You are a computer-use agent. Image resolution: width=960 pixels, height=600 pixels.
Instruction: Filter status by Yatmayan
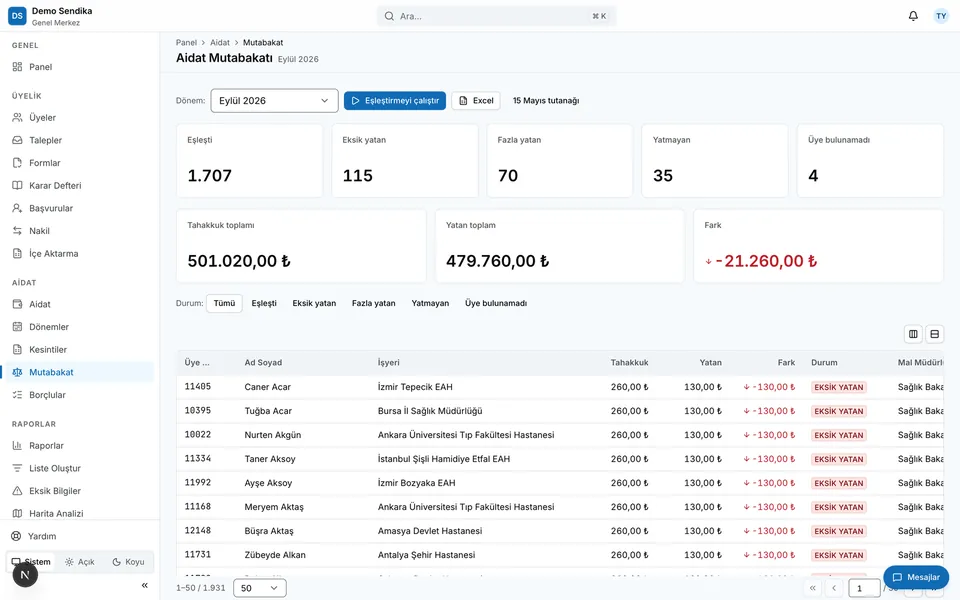click(430, 303)
